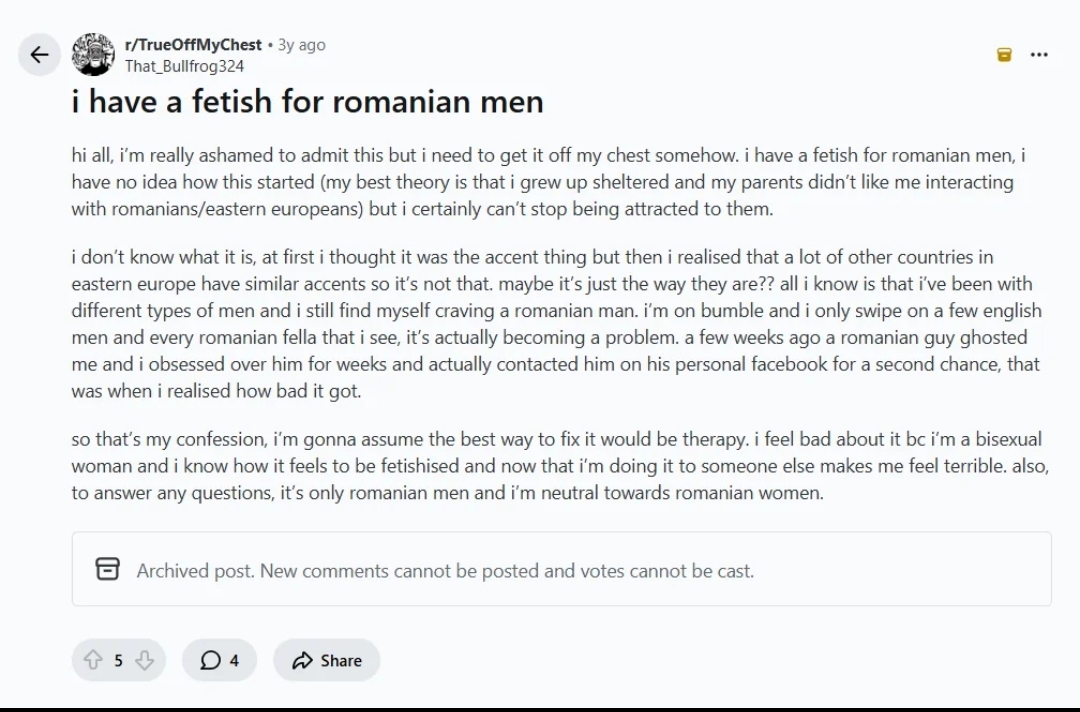
Task: Click the final paragraph starting 'so that's my confession'
Action: (x=550, y=466)
